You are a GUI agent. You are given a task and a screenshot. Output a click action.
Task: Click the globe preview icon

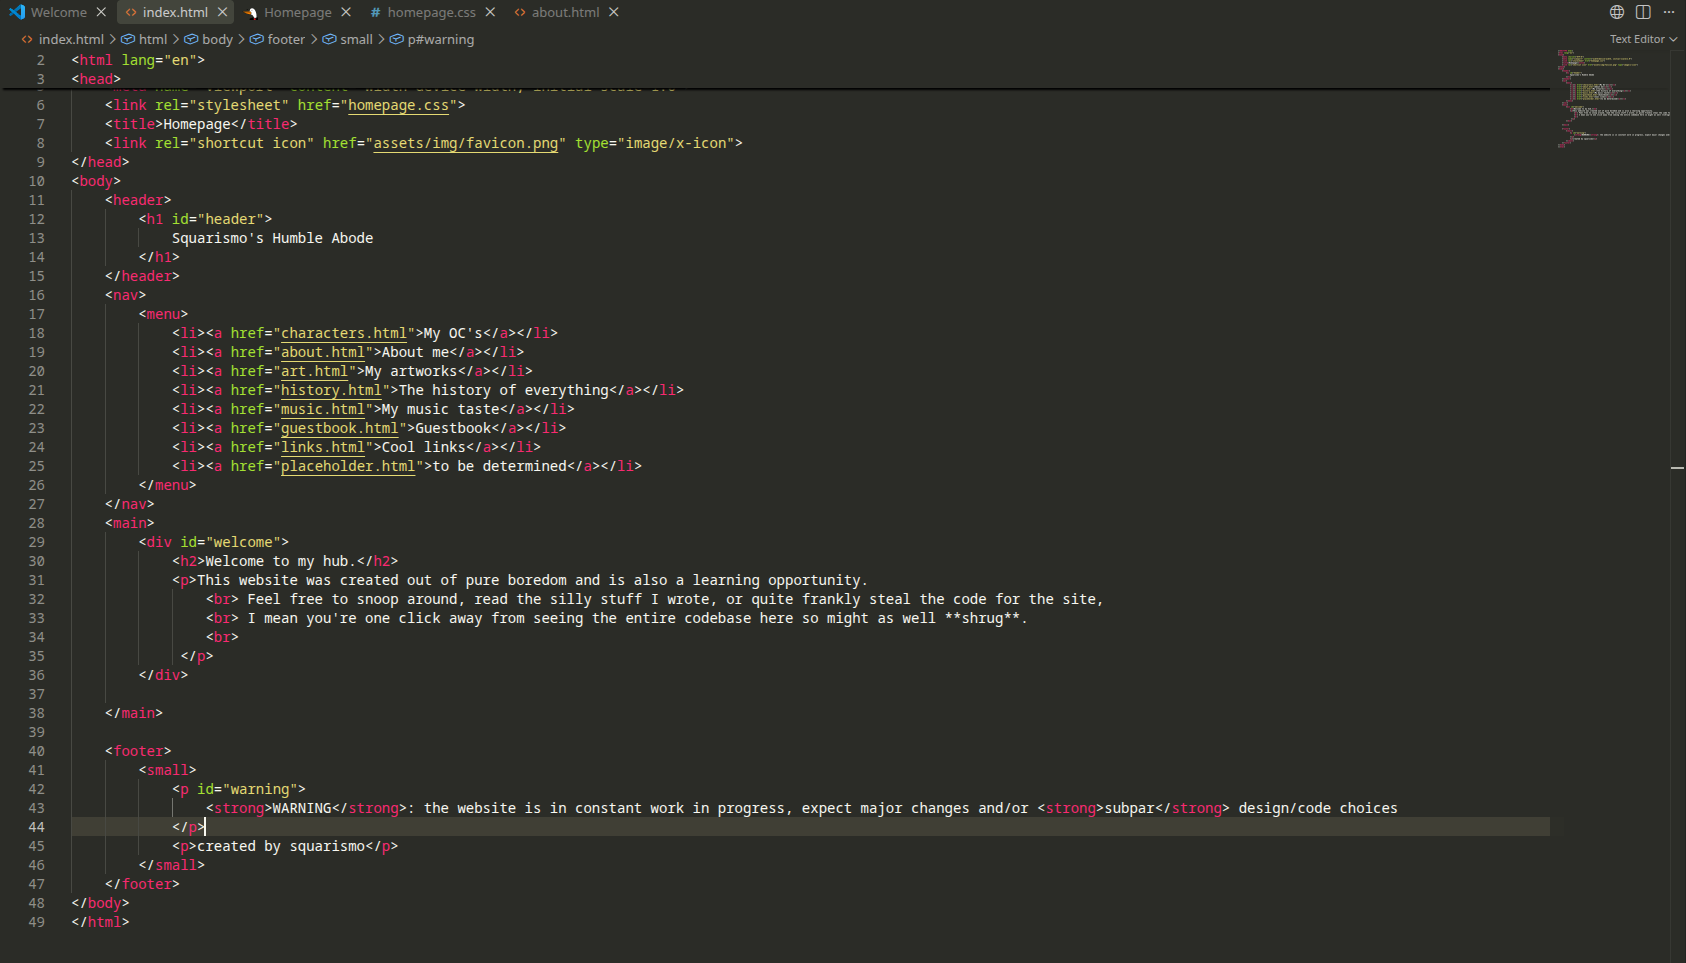tap(1617, 12)
